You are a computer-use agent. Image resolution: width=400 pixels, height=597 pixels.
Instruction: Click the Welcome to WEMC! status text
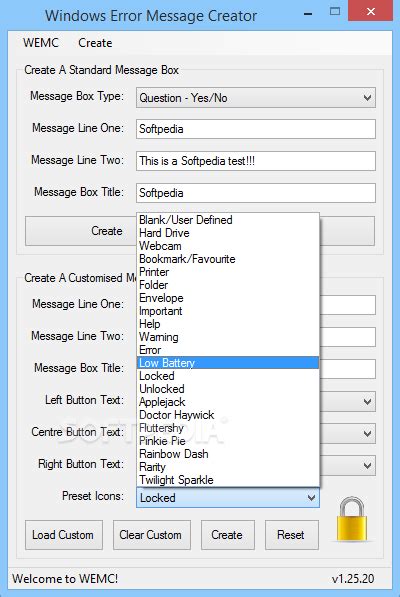(x=65, y=579)
